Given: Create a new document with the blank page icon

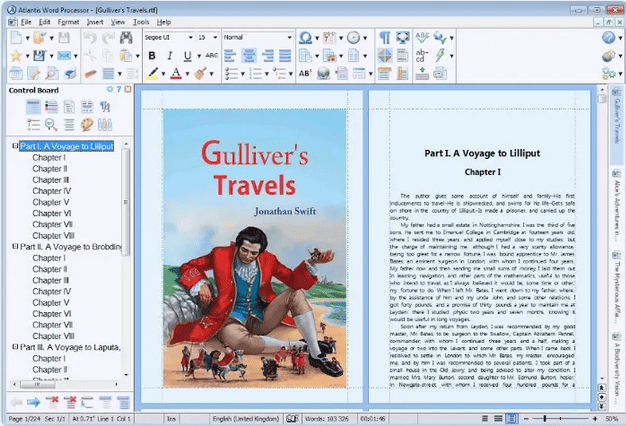Looking at the screenshot, I should [x=16, y=38].
